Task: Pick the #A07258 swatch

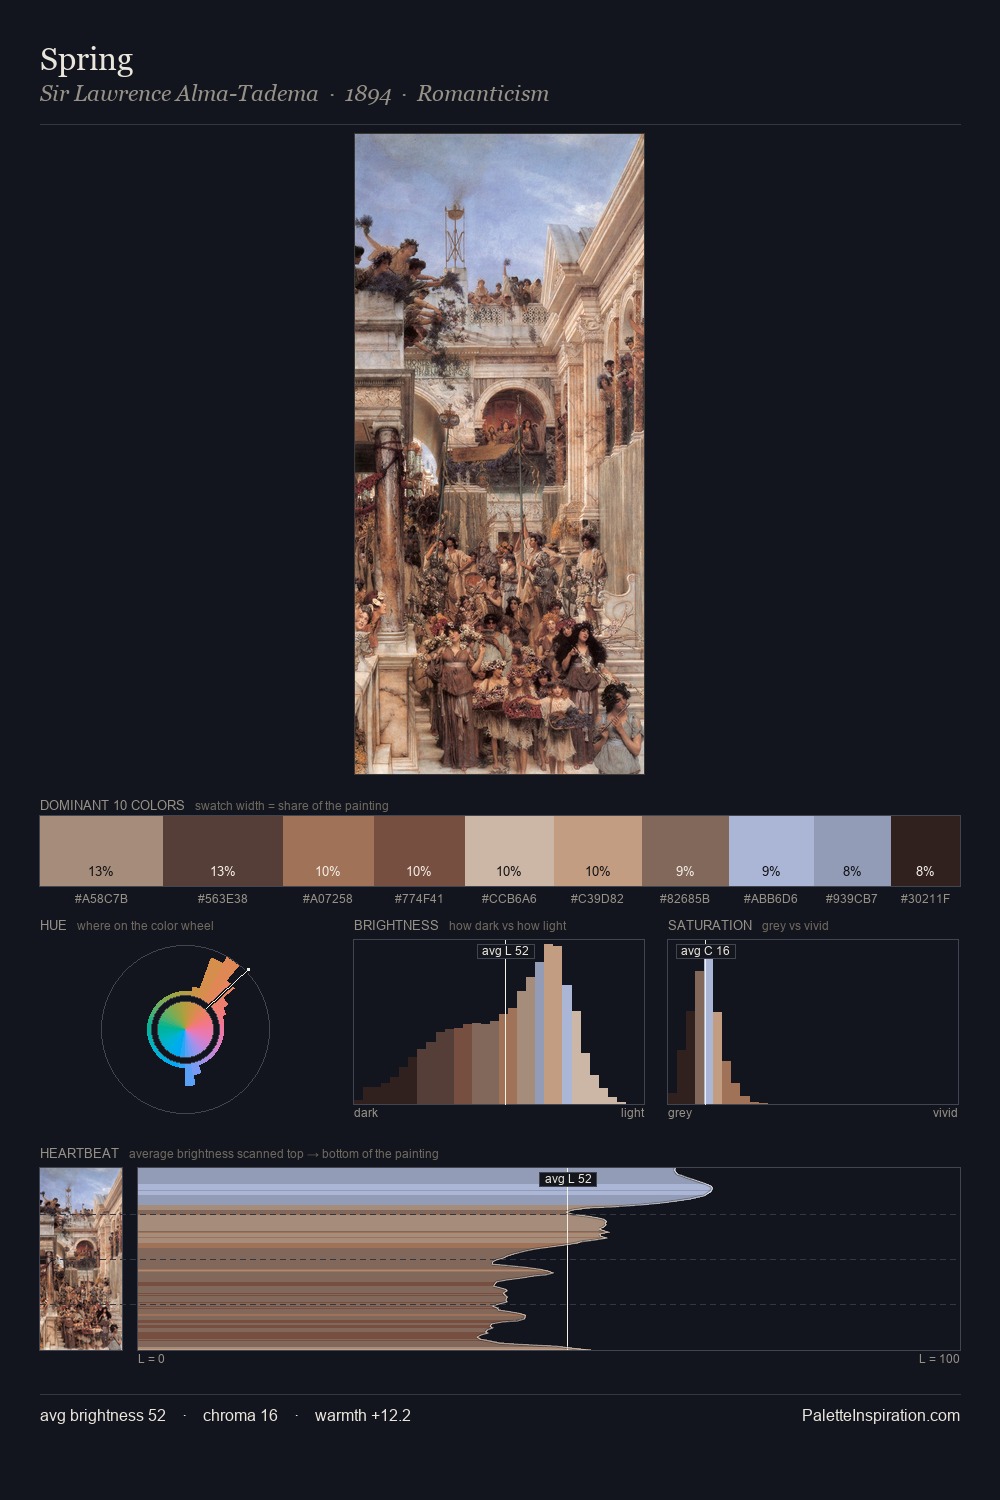Action: click(328, 851)
